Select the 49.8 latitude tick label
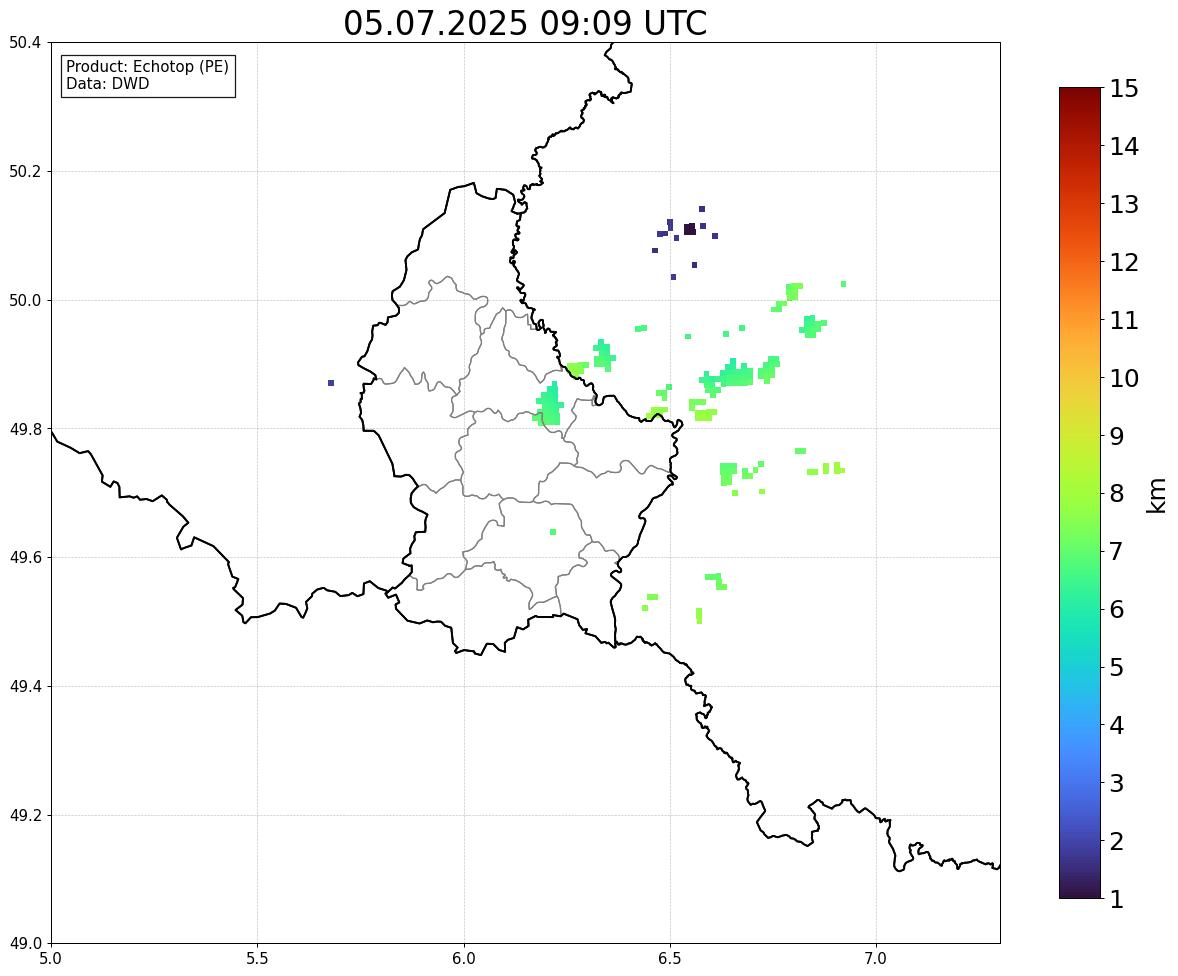 click(25, 429)
